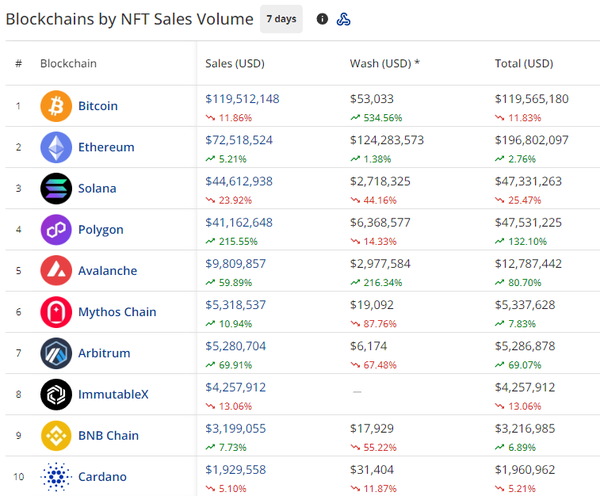Click the BNB Chain logo icon
The width and height of the screenshot is (600, 496).
point(56,435)
